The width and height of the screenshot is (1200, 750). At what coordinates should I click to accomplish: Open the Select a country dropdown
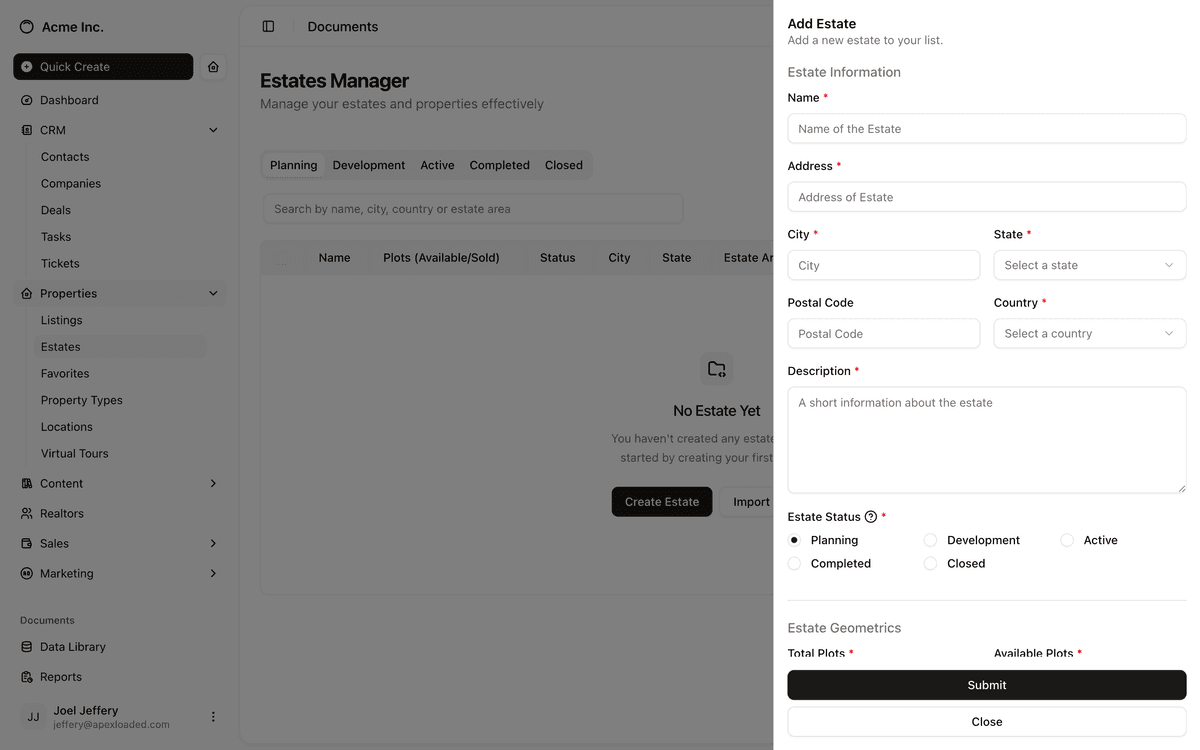pos(1089,333)
